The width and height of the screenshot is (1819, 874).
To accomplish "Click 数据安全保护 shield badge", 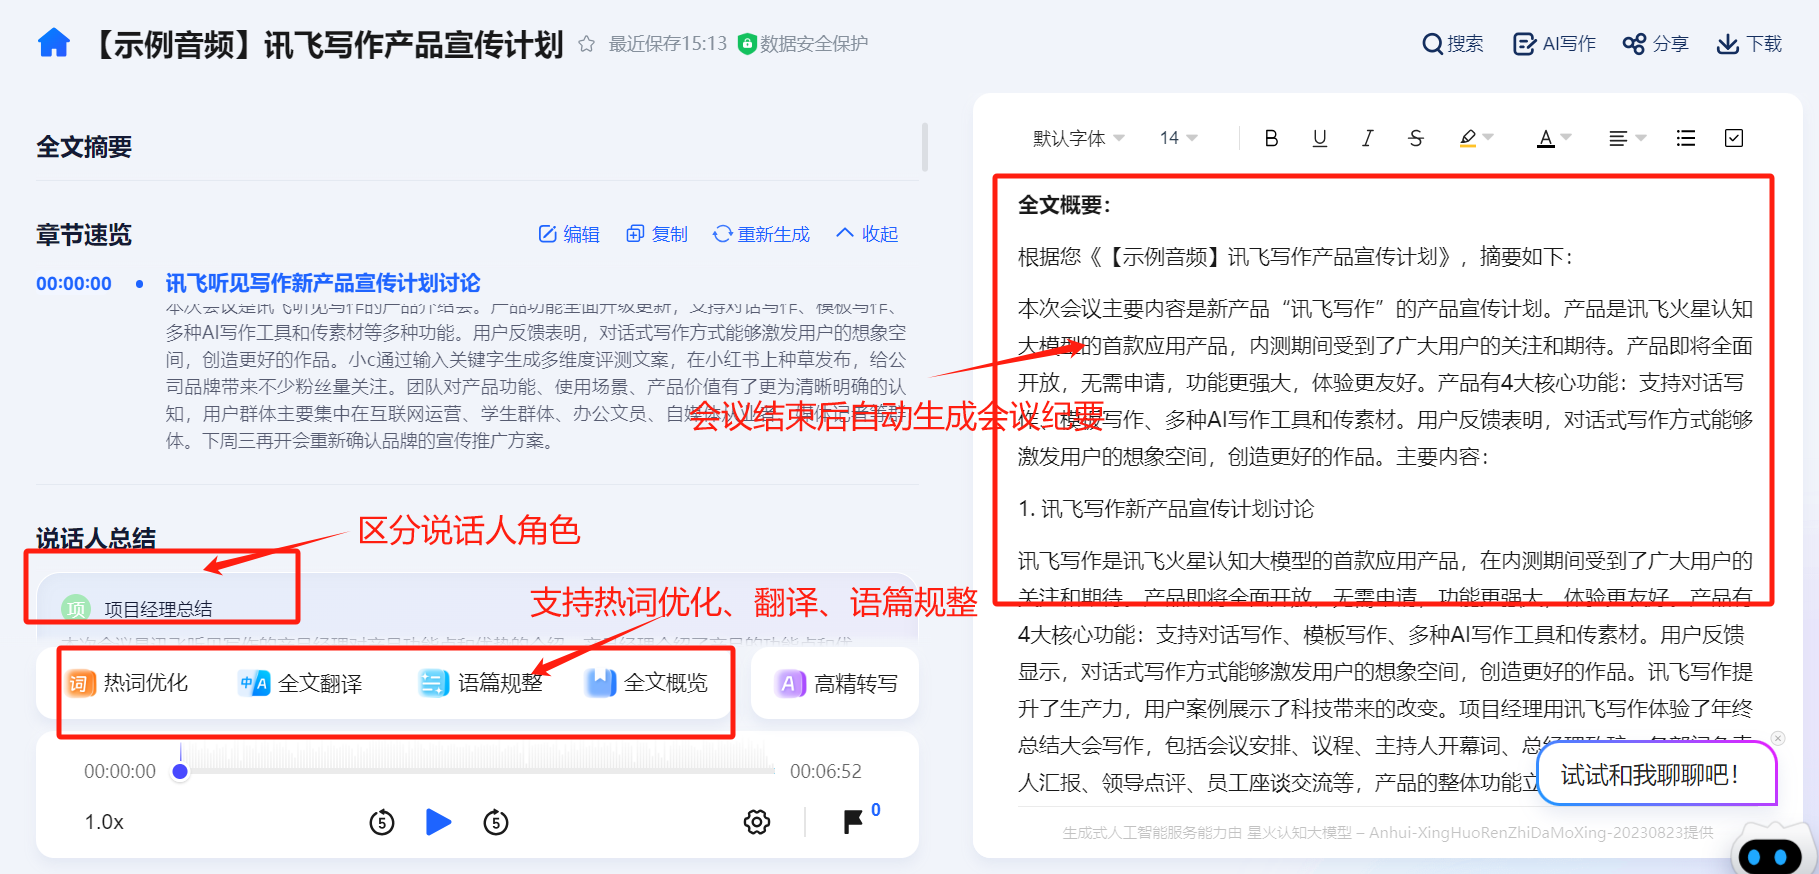I will (x=803, y=44).
